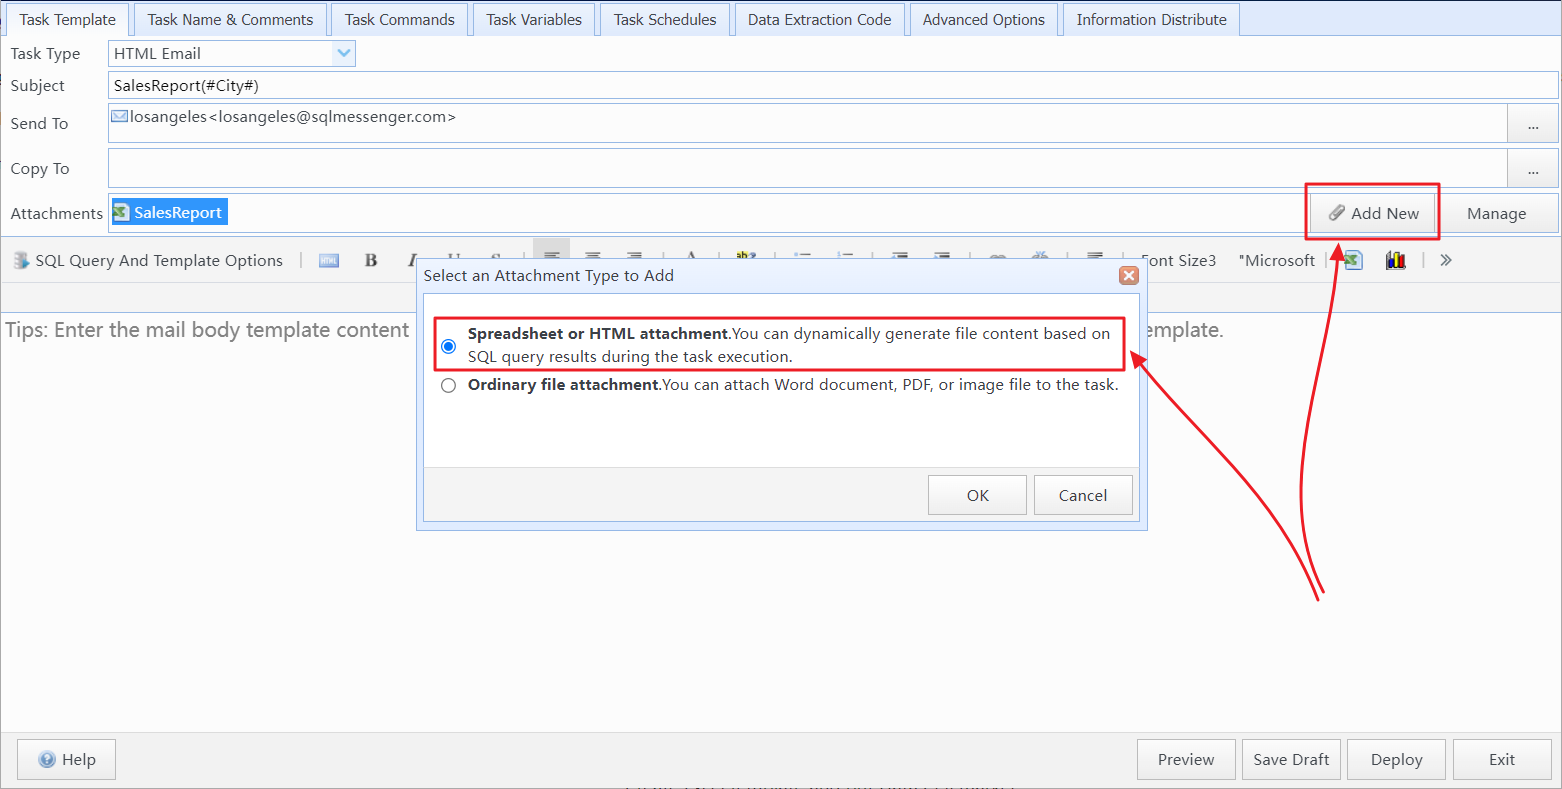Switch to the Task Schedules tab
This screenshot has width=1562, height=789.
[x=664, y=18]
